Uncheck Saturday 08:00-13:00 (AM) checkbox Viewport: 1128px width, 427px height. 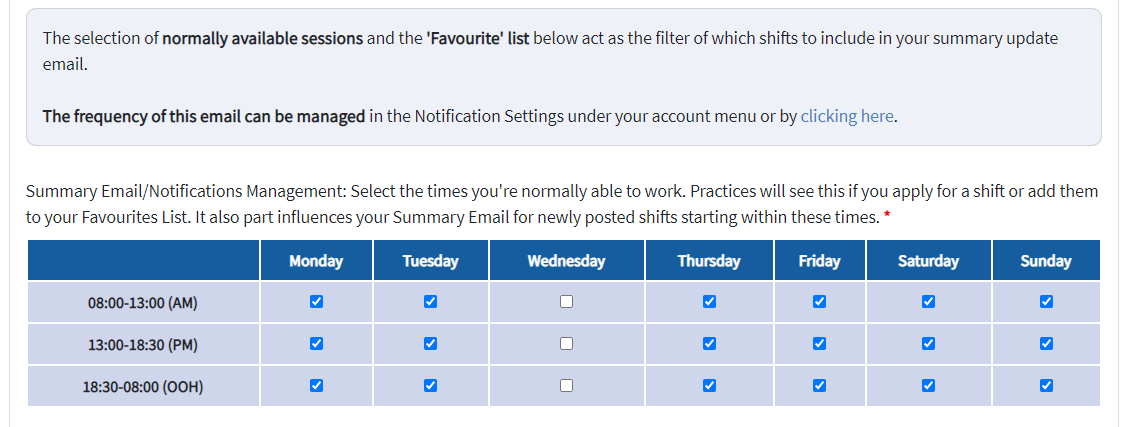[928, 302]
